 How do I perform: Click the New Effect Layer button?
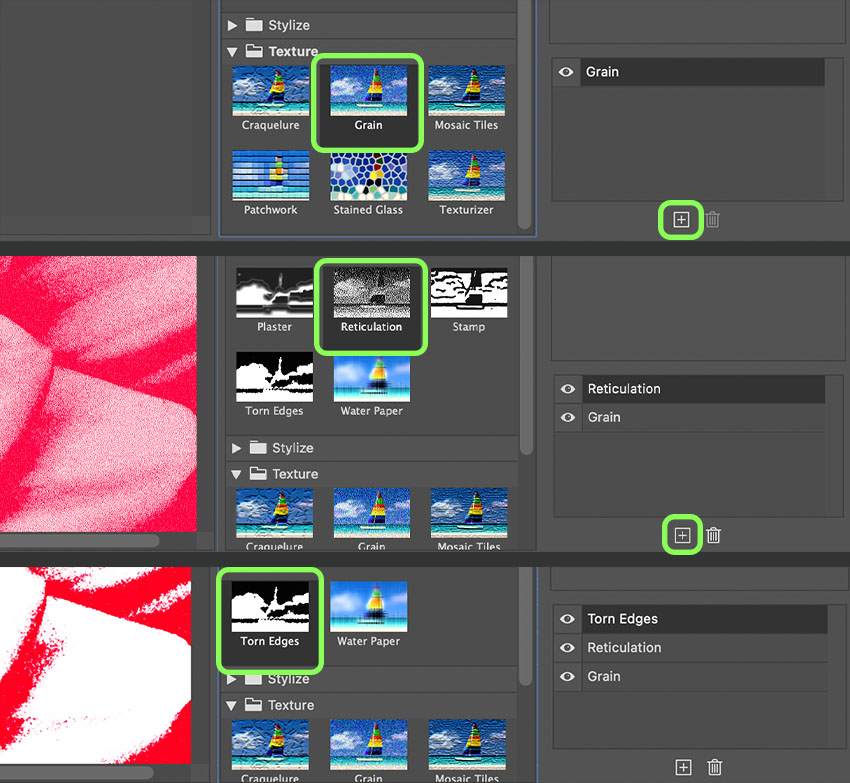tap(681, 220)
